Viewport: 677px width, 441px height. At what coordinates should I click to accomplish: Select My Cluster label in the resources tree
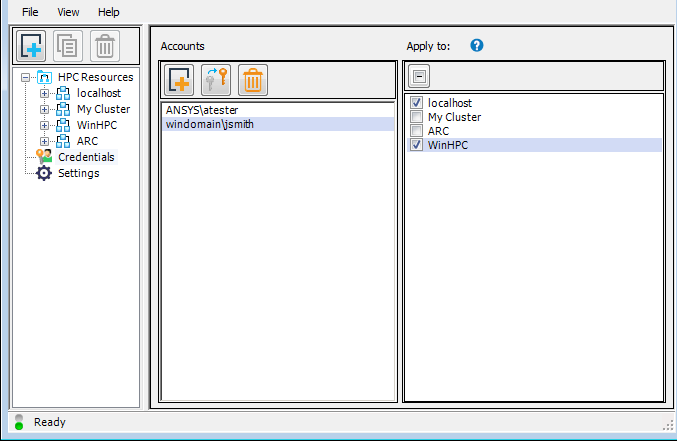pyautogui.click(x=104, y=109)
